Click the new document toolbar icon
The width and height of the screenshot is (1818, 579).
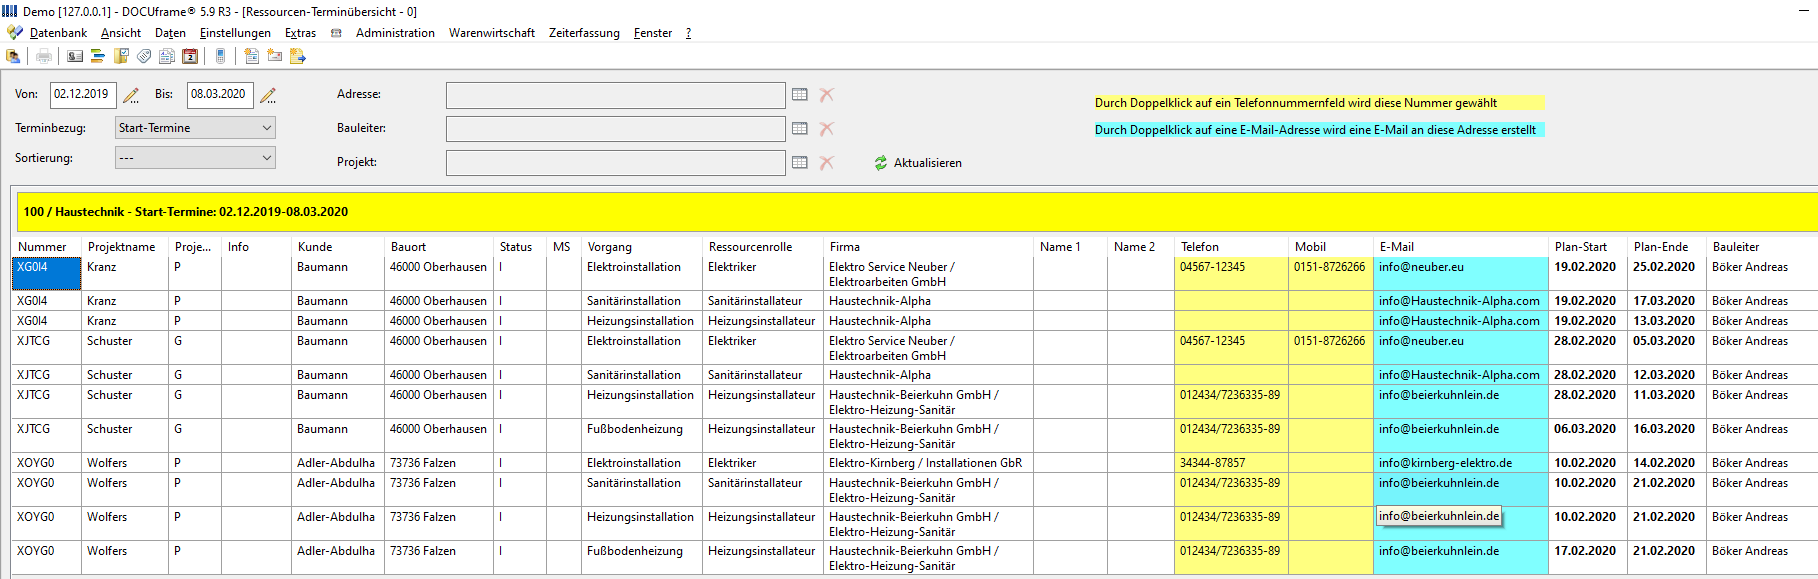click(x=251, y=56)
